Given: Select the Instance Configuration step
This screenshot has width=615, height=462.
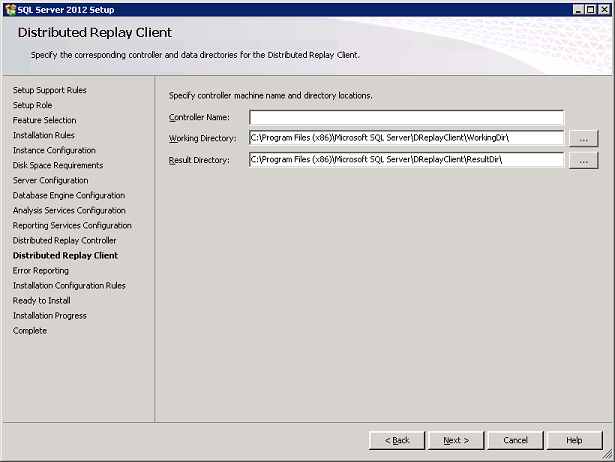Looking at the screenshot, I should [x=54, y=150].
